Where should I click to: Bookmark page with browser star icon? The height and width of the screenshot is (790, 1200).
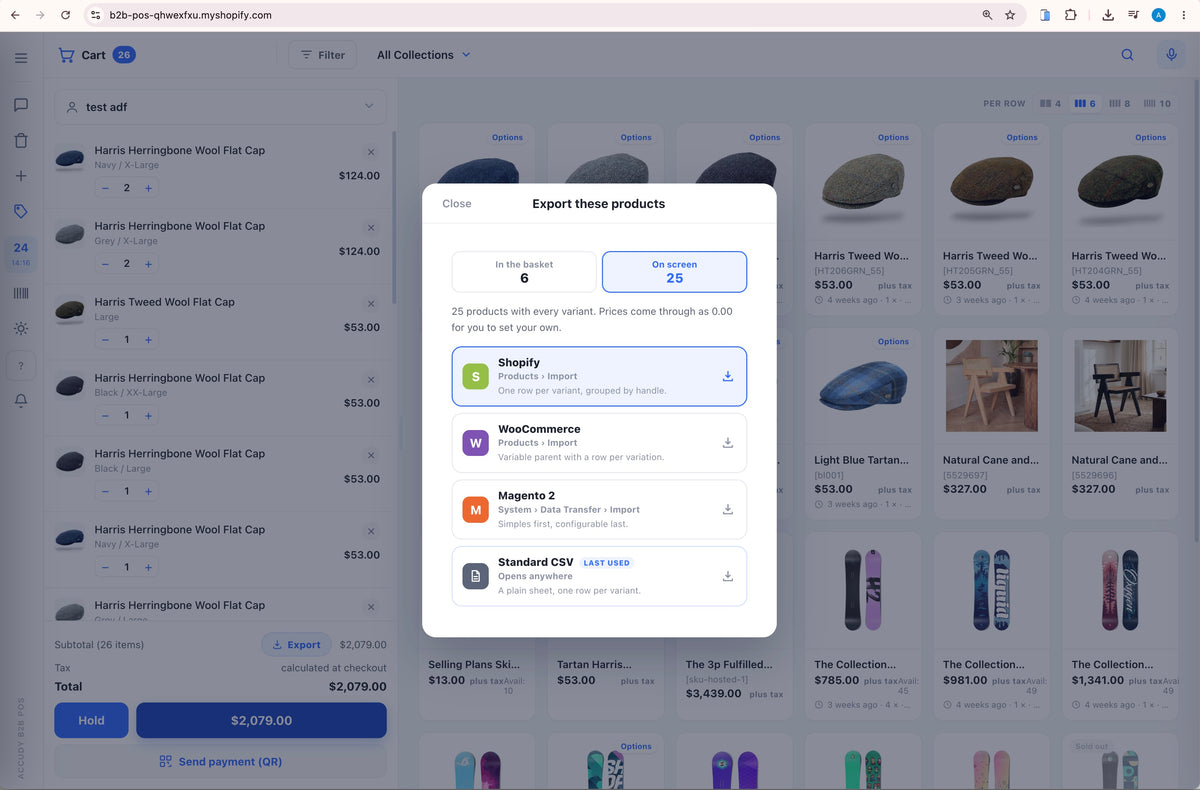1010,15
